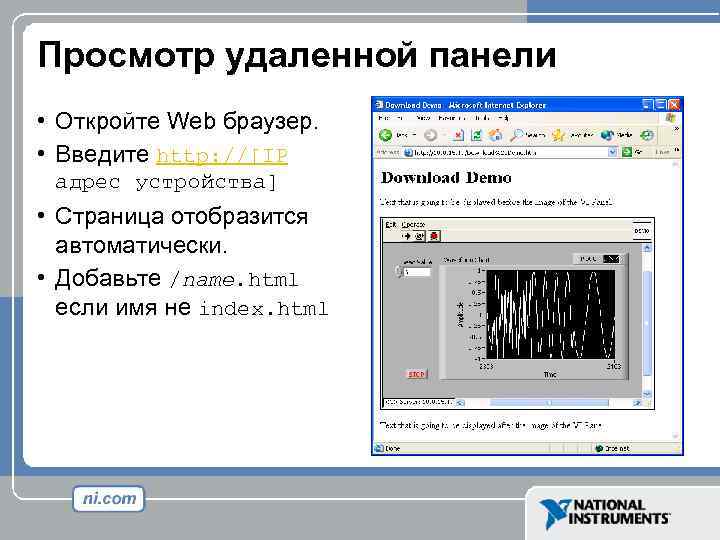
Task: Follow the http://[IP link on slide
Action: (x=222, y=155)
